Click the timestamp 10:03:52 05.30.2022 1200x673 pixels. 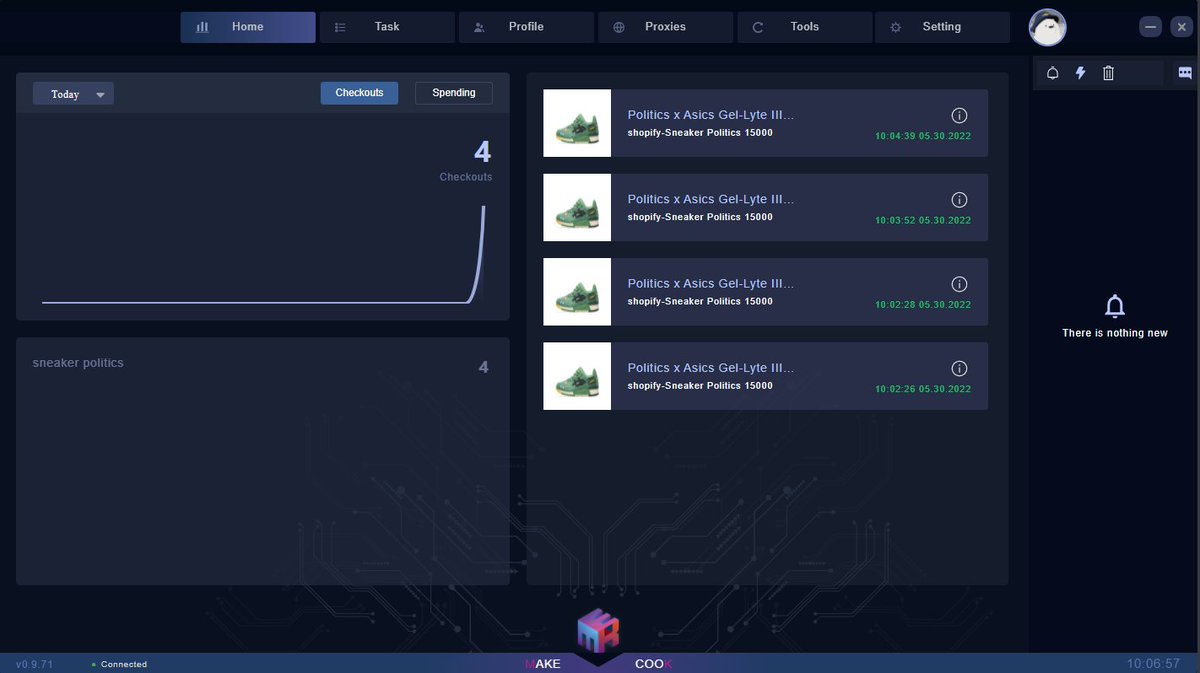click(923, 220)
